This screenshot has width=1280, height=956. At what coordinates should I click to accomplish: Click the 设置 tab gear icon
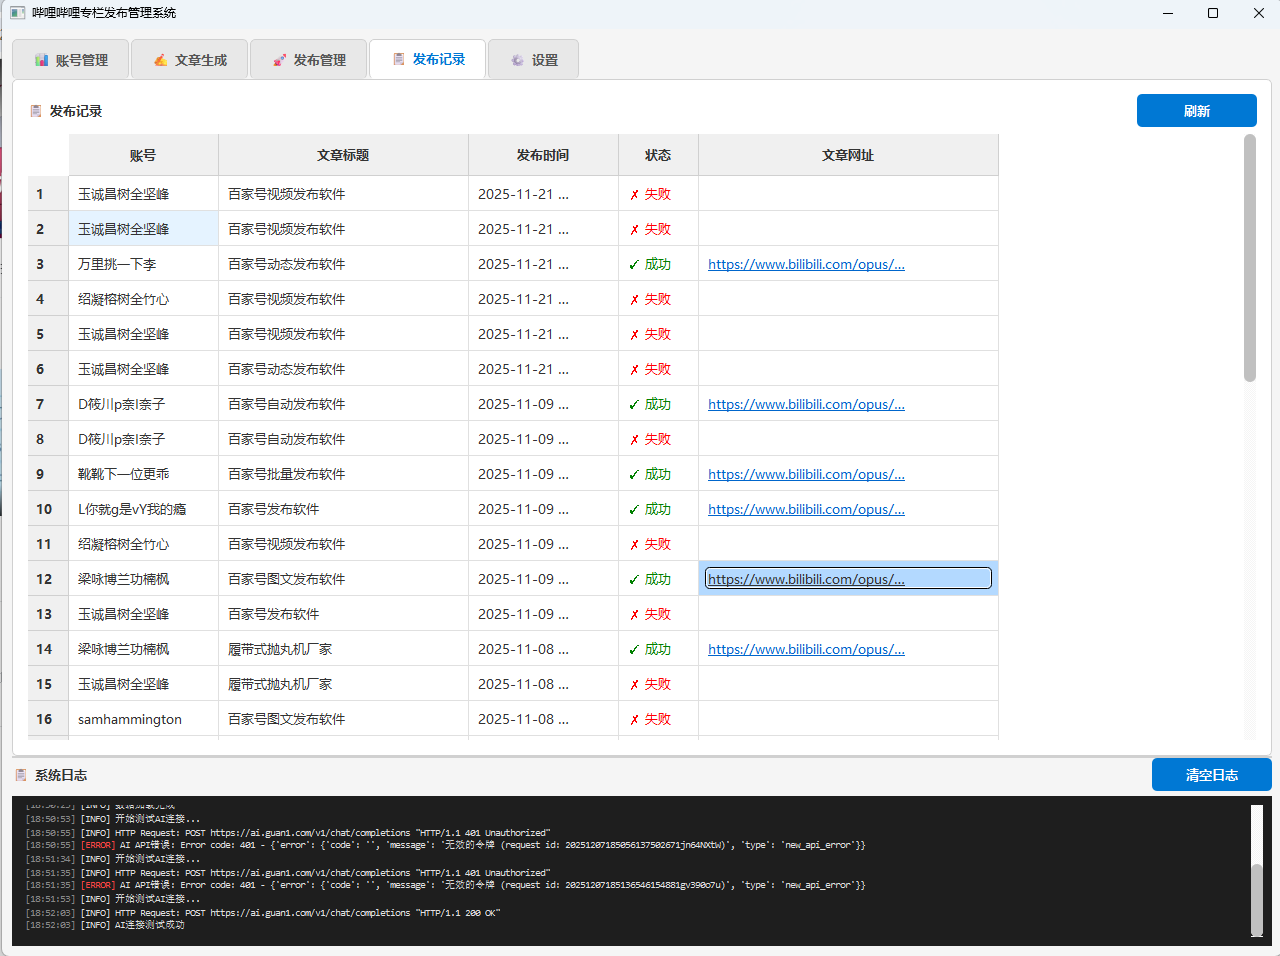[517, 60]
